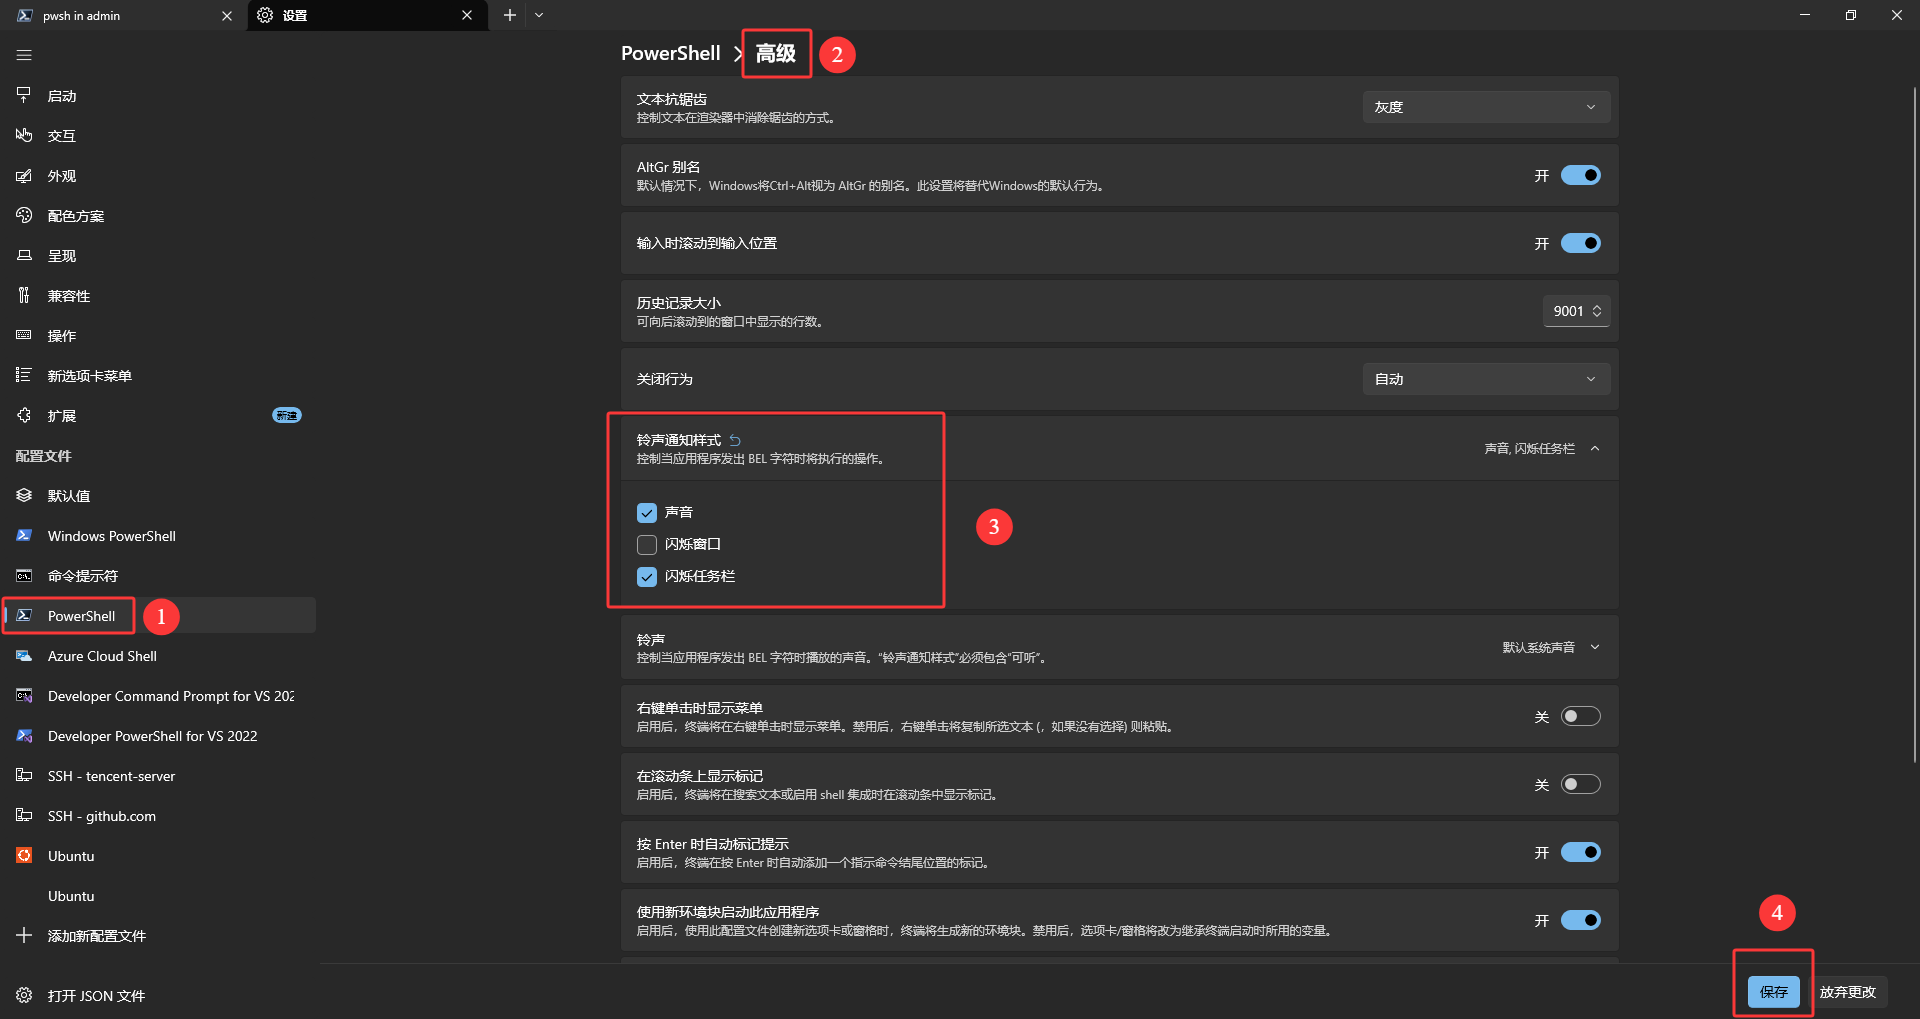Open a new tab with plus icon
Viewport: 1920px width, 1019px height.
[x=510, y=15]
